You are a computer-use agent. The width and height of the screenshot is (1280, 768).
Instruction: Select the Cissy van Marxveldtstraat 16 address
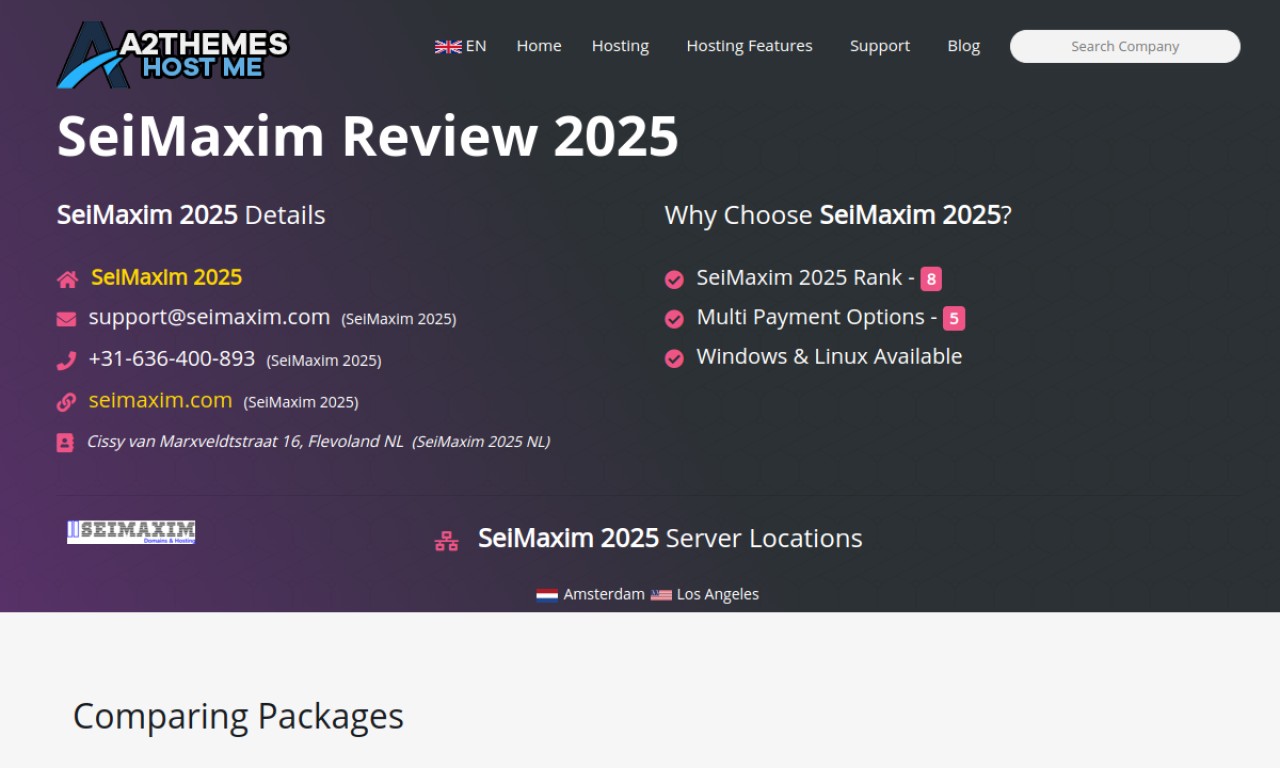[x=245, y=441]
